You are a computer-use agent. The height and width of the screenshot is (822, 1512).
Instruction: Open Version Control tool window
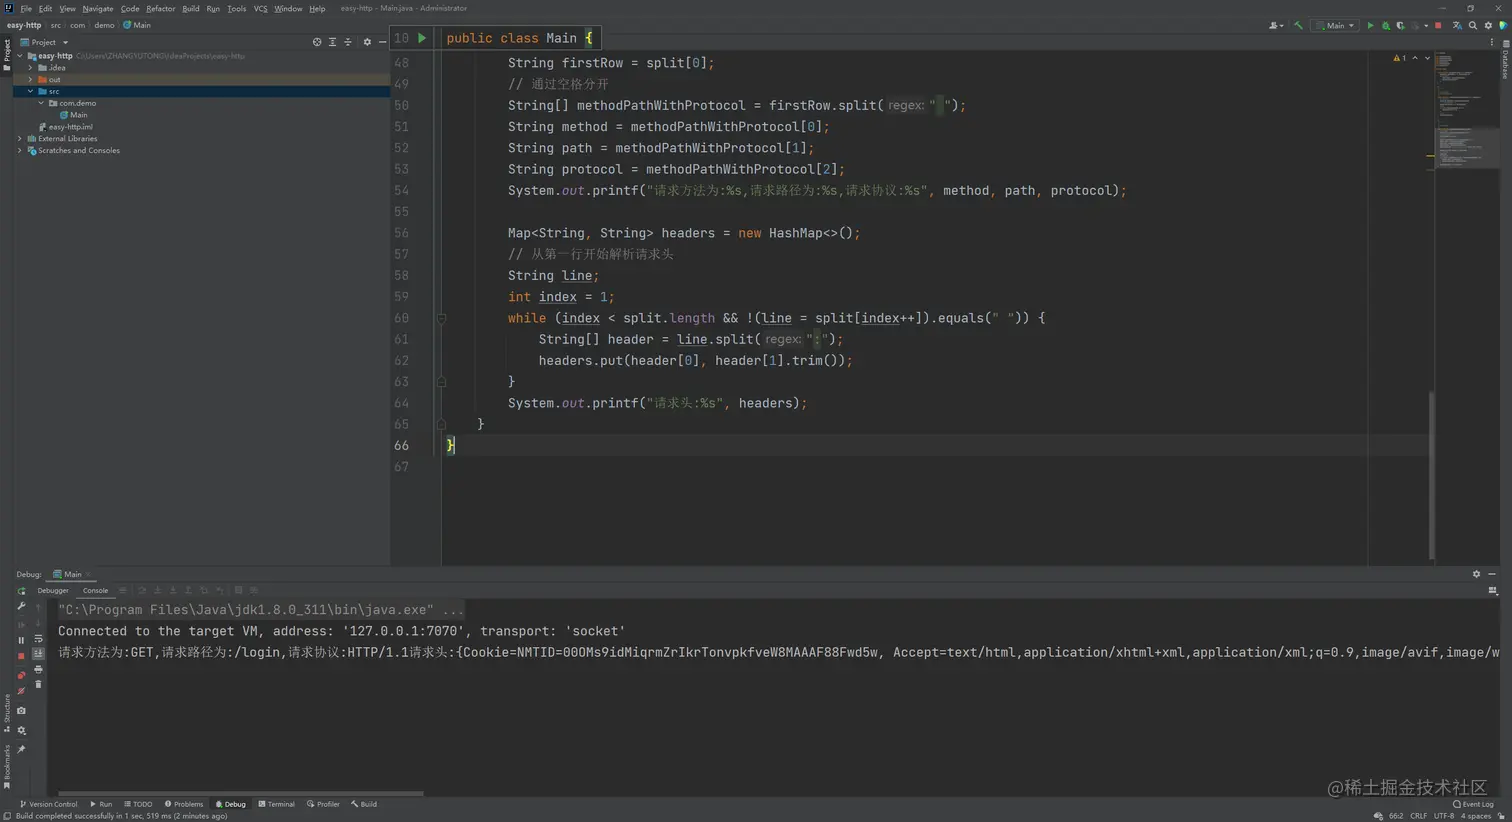(48, 804)
